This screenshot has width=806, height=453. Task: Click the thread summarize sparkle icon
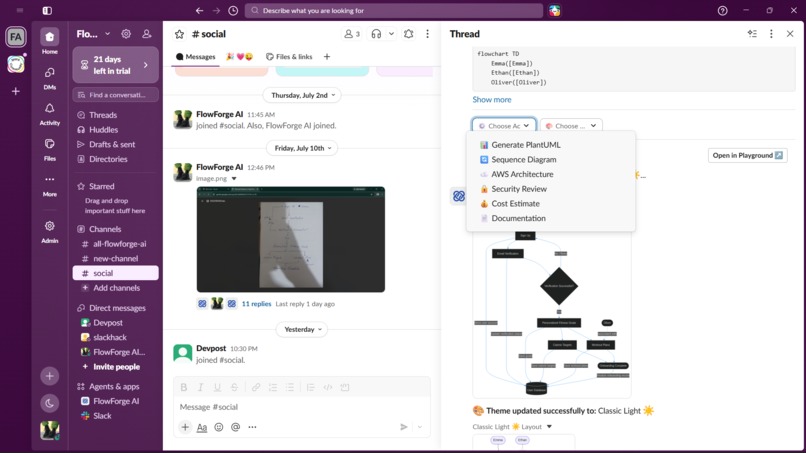(752, 34)
